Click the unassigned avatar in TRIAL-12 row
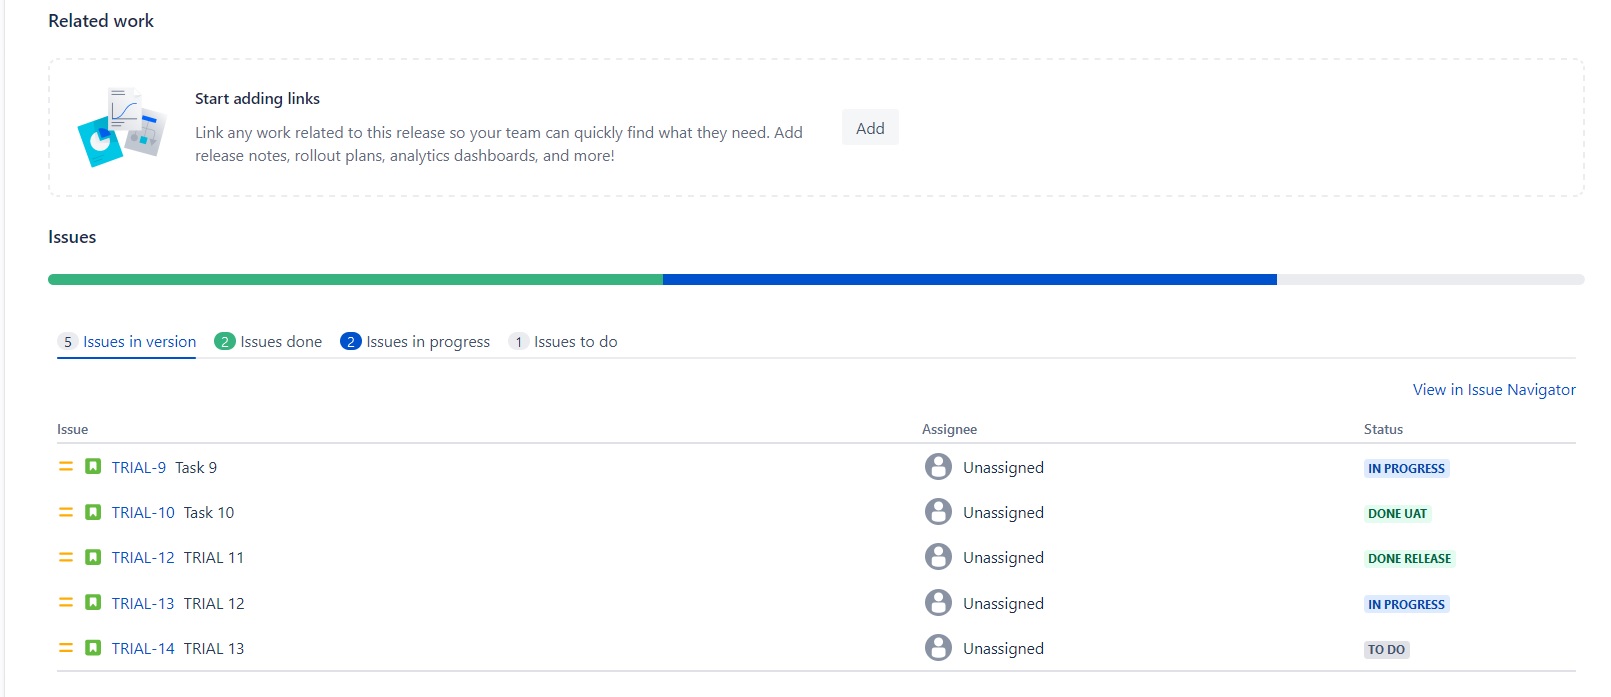This screenshot has width=1611, height=697. pyautogui.click(x=938, y=557)
